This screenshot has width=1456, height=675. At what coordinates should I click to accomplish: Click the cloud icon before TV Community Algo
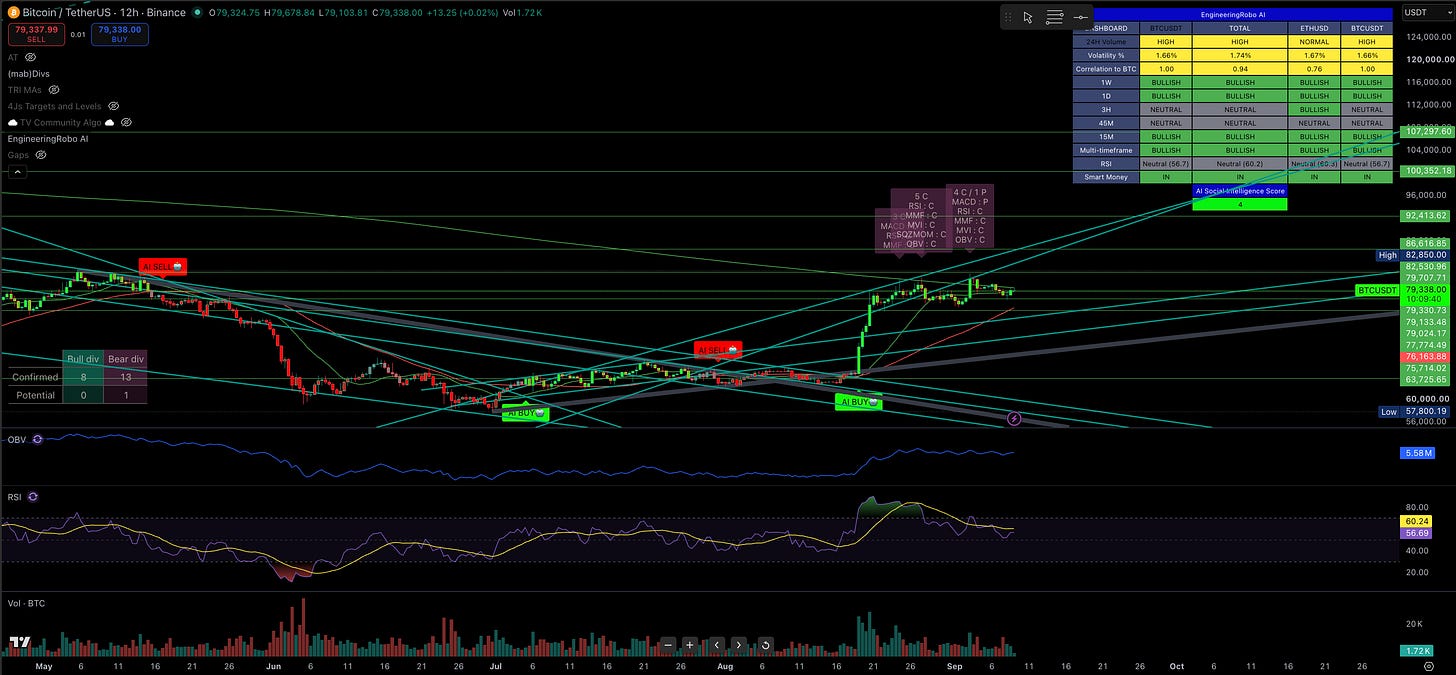(12, 122)
